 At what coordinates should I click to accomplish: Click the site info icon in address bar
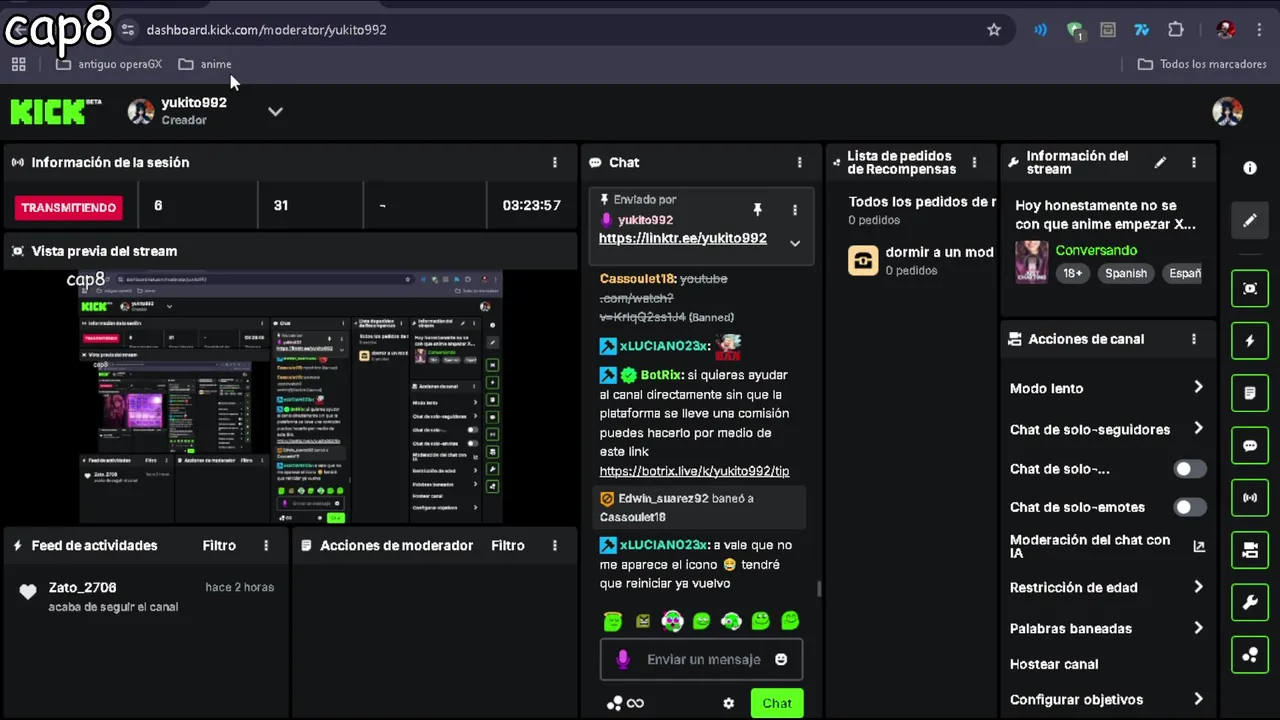click(128, 30)
